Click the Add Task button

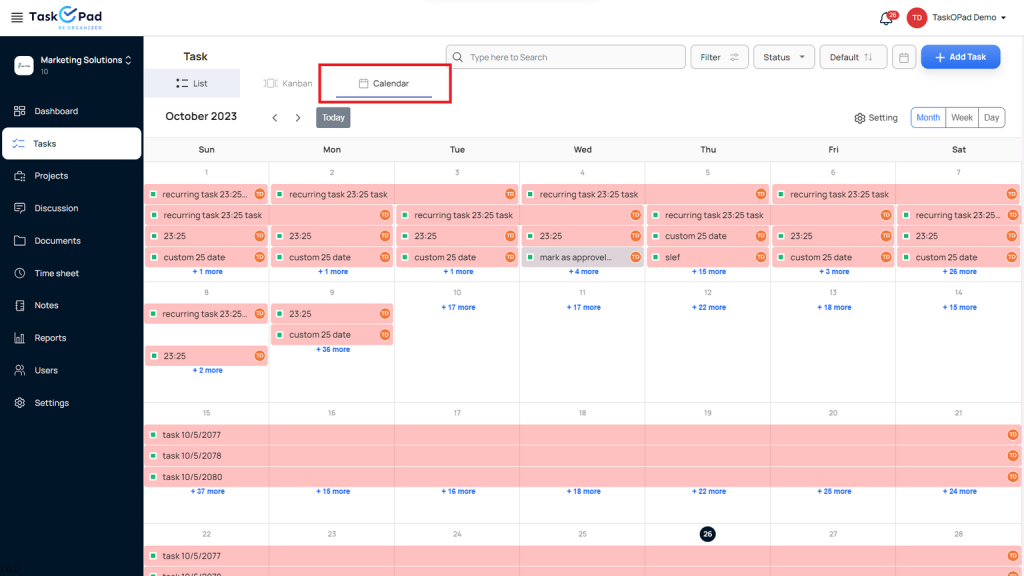[960, 57]
